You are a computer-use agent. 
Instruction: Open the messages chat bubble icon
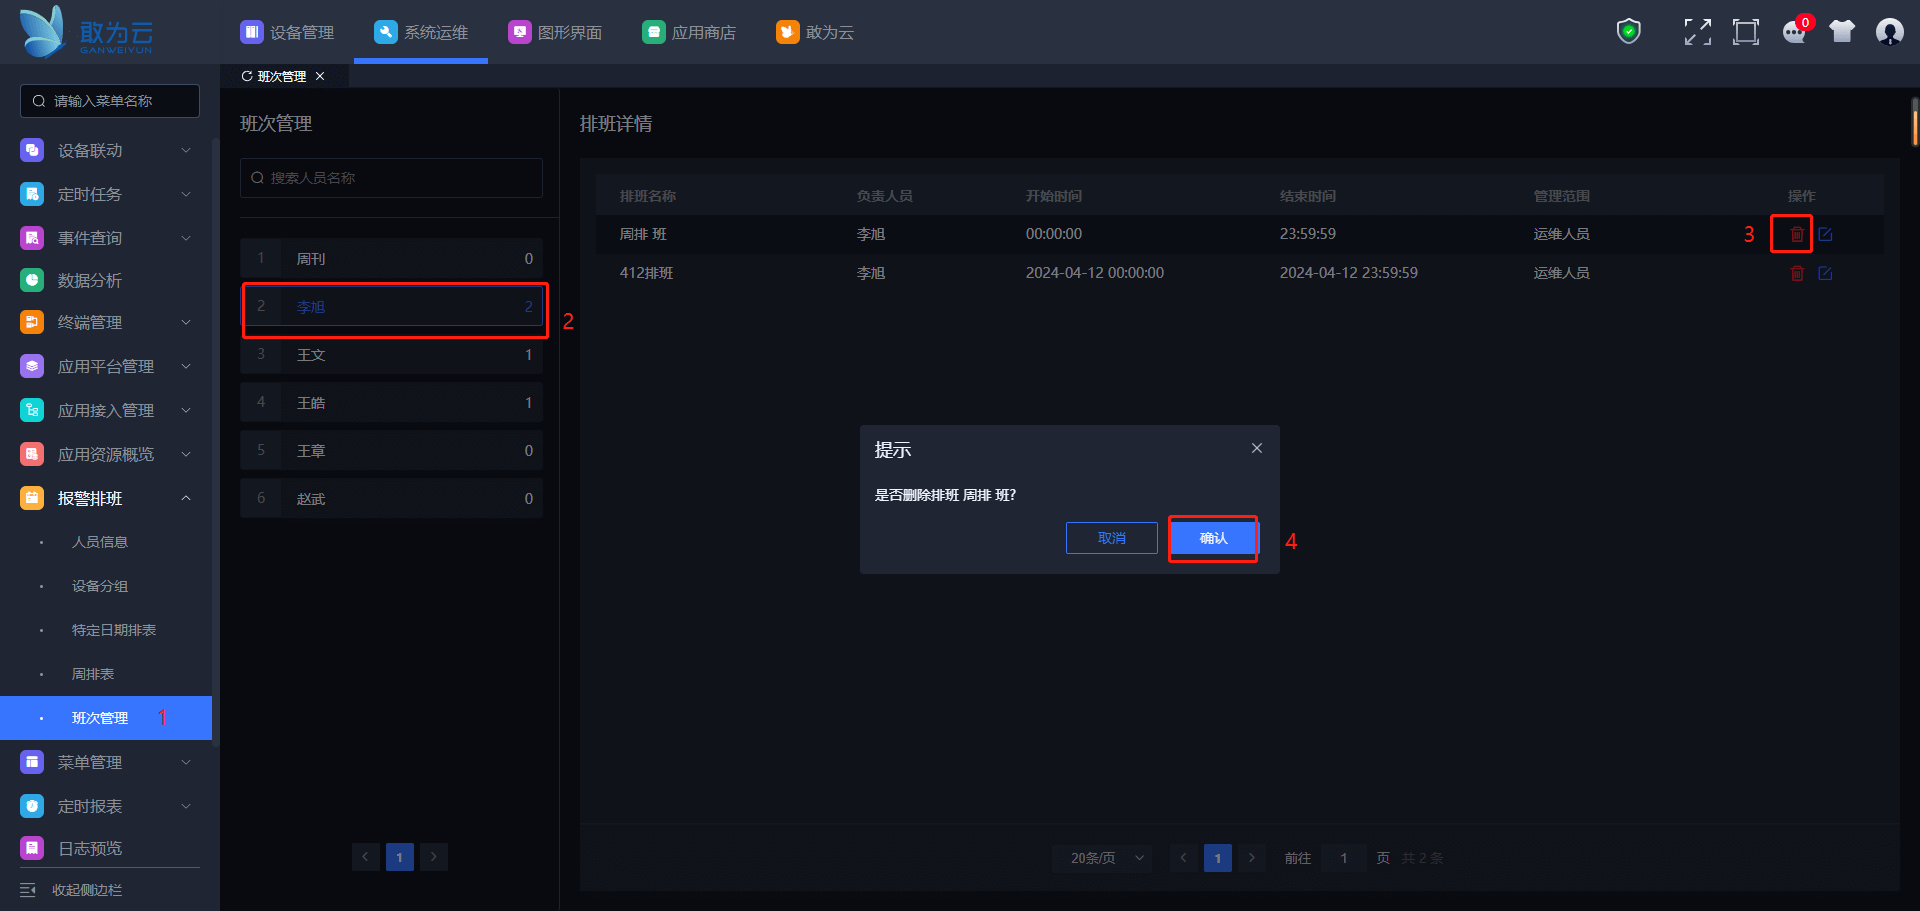(1794, 33)
